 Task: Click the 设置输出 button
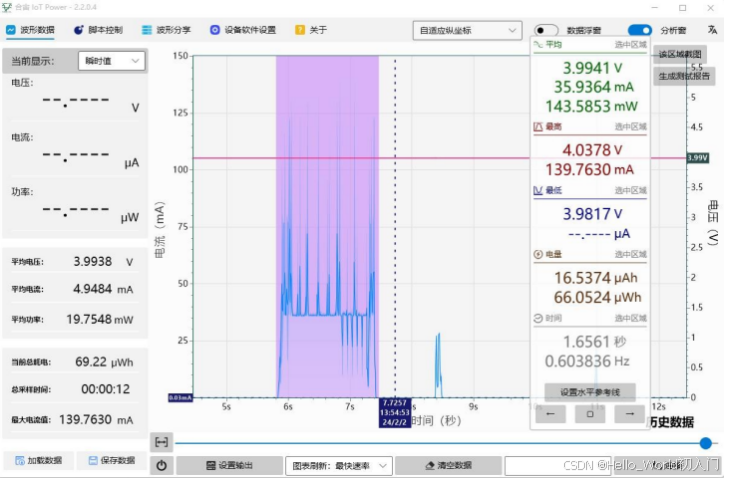point(229,465)
